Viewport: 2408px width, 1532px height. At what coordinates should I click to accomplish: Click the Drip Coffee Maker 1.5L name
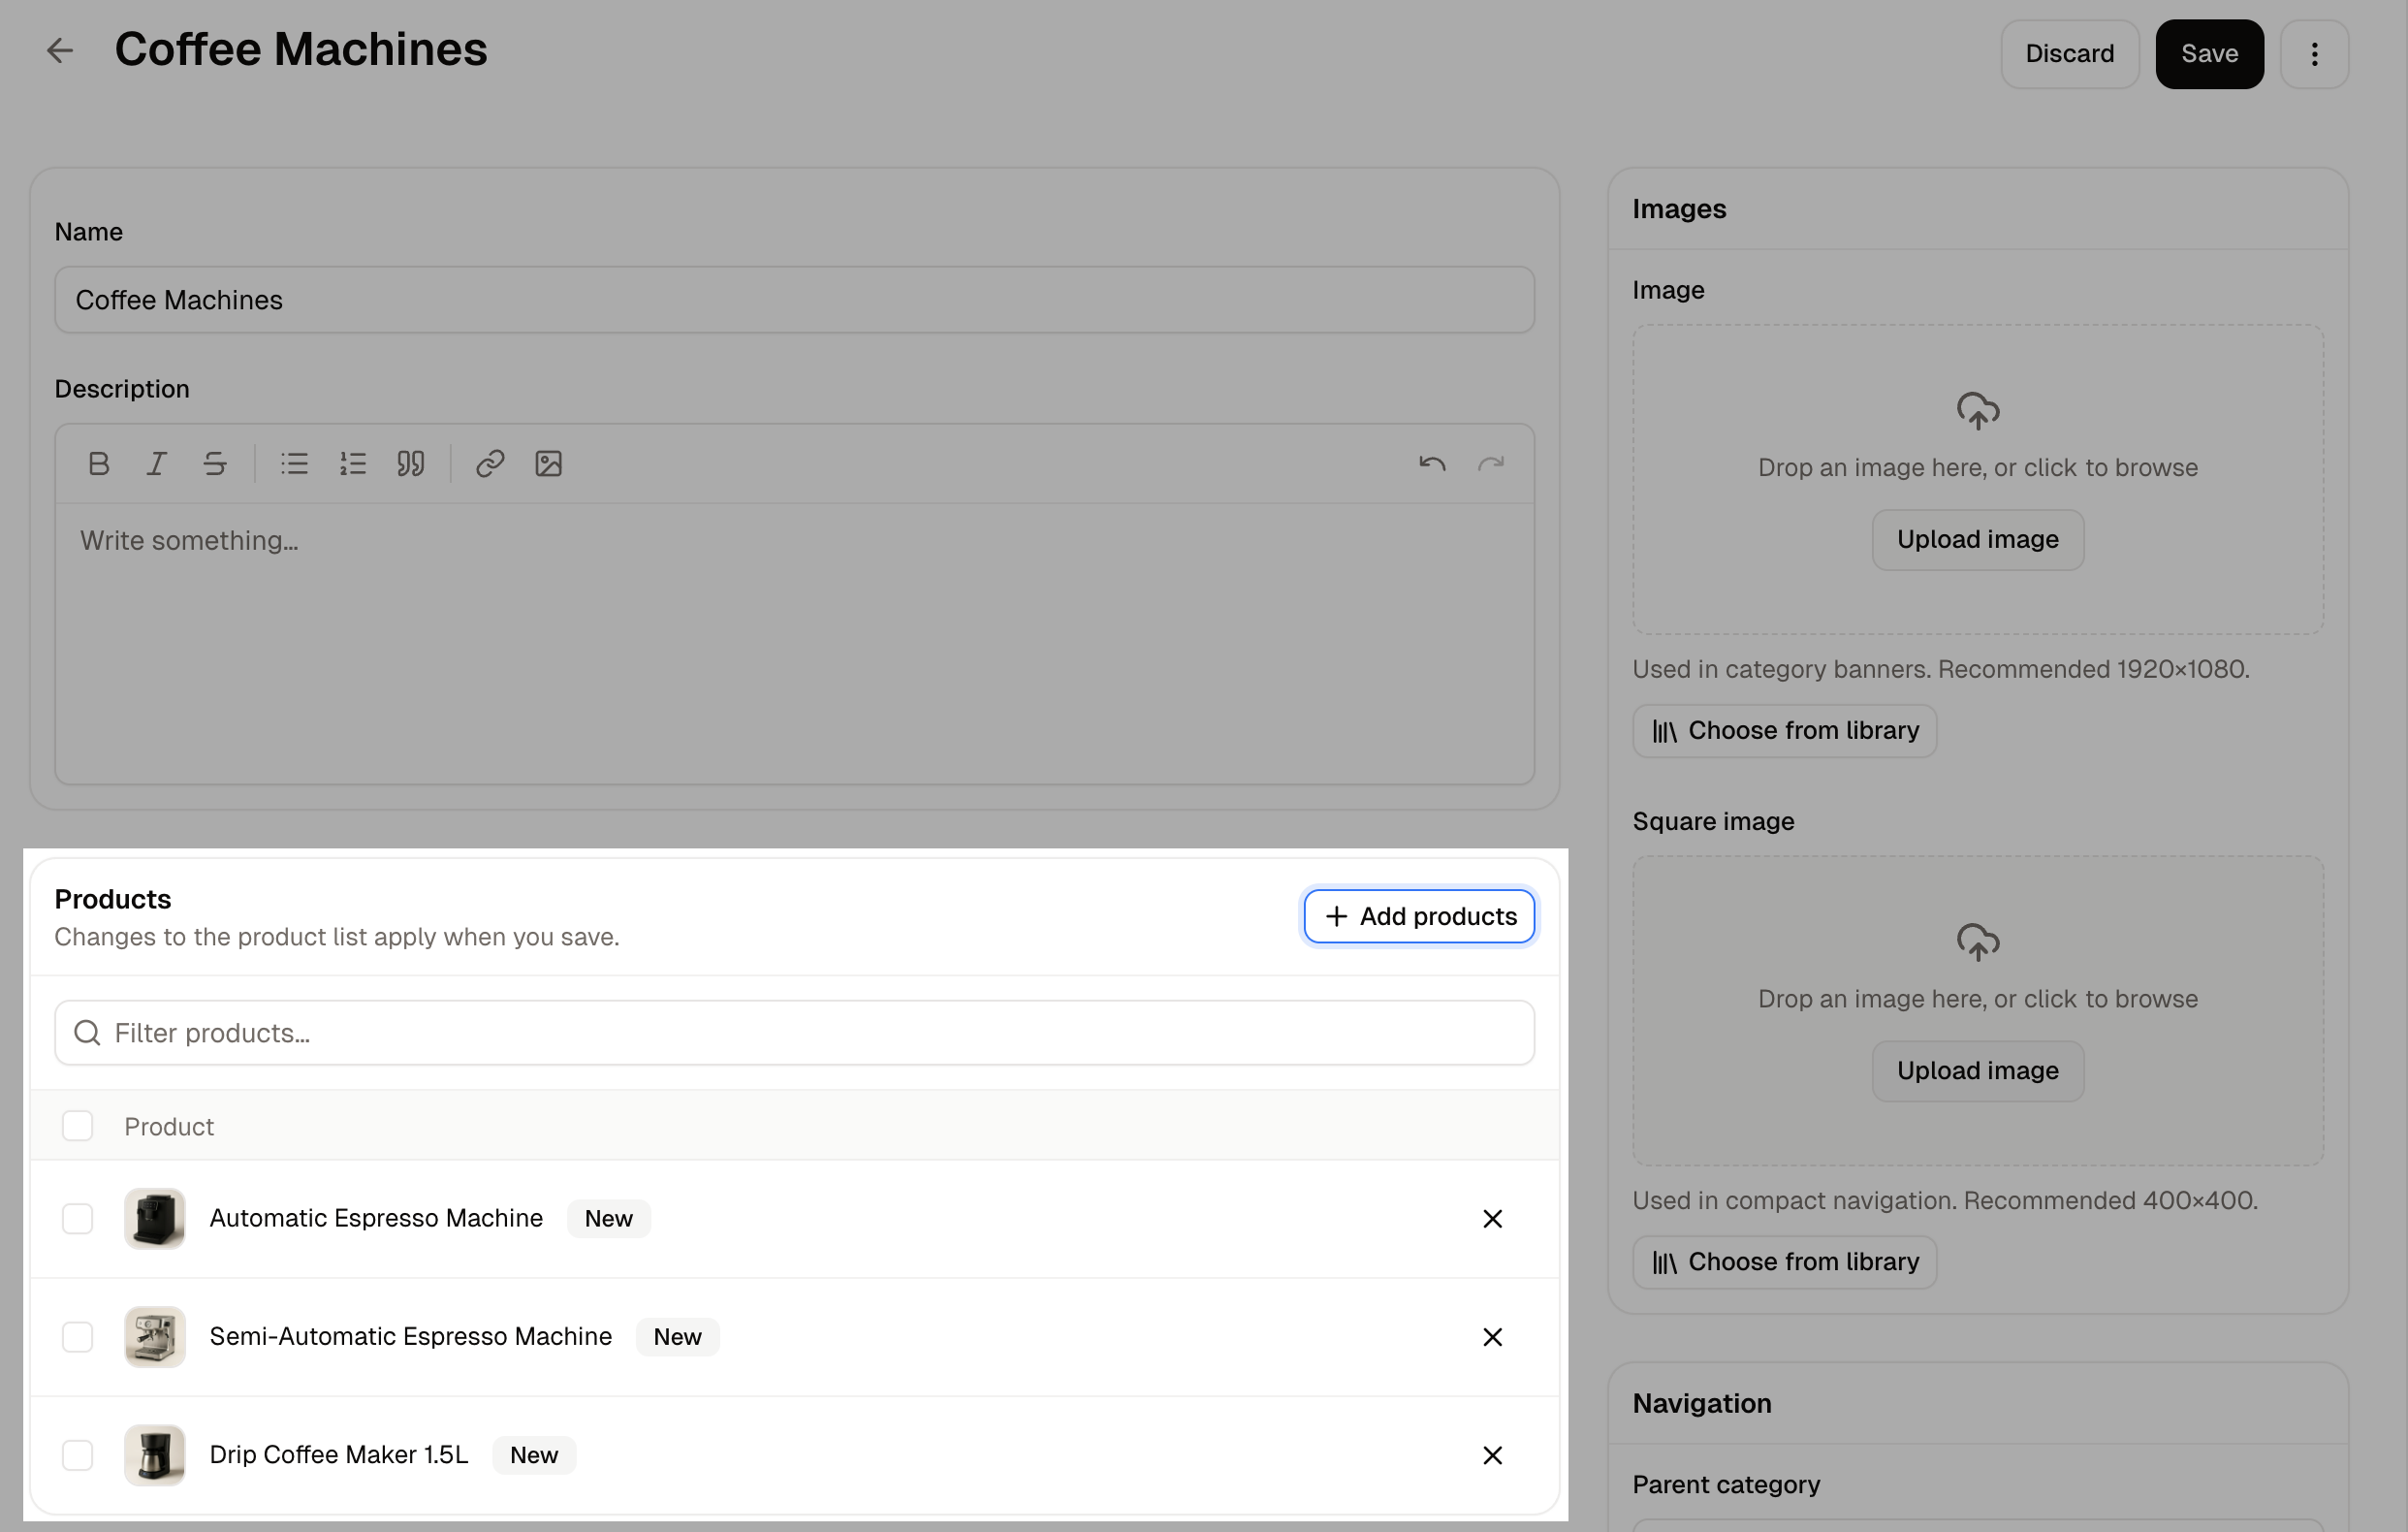(x=339, y=1455)
